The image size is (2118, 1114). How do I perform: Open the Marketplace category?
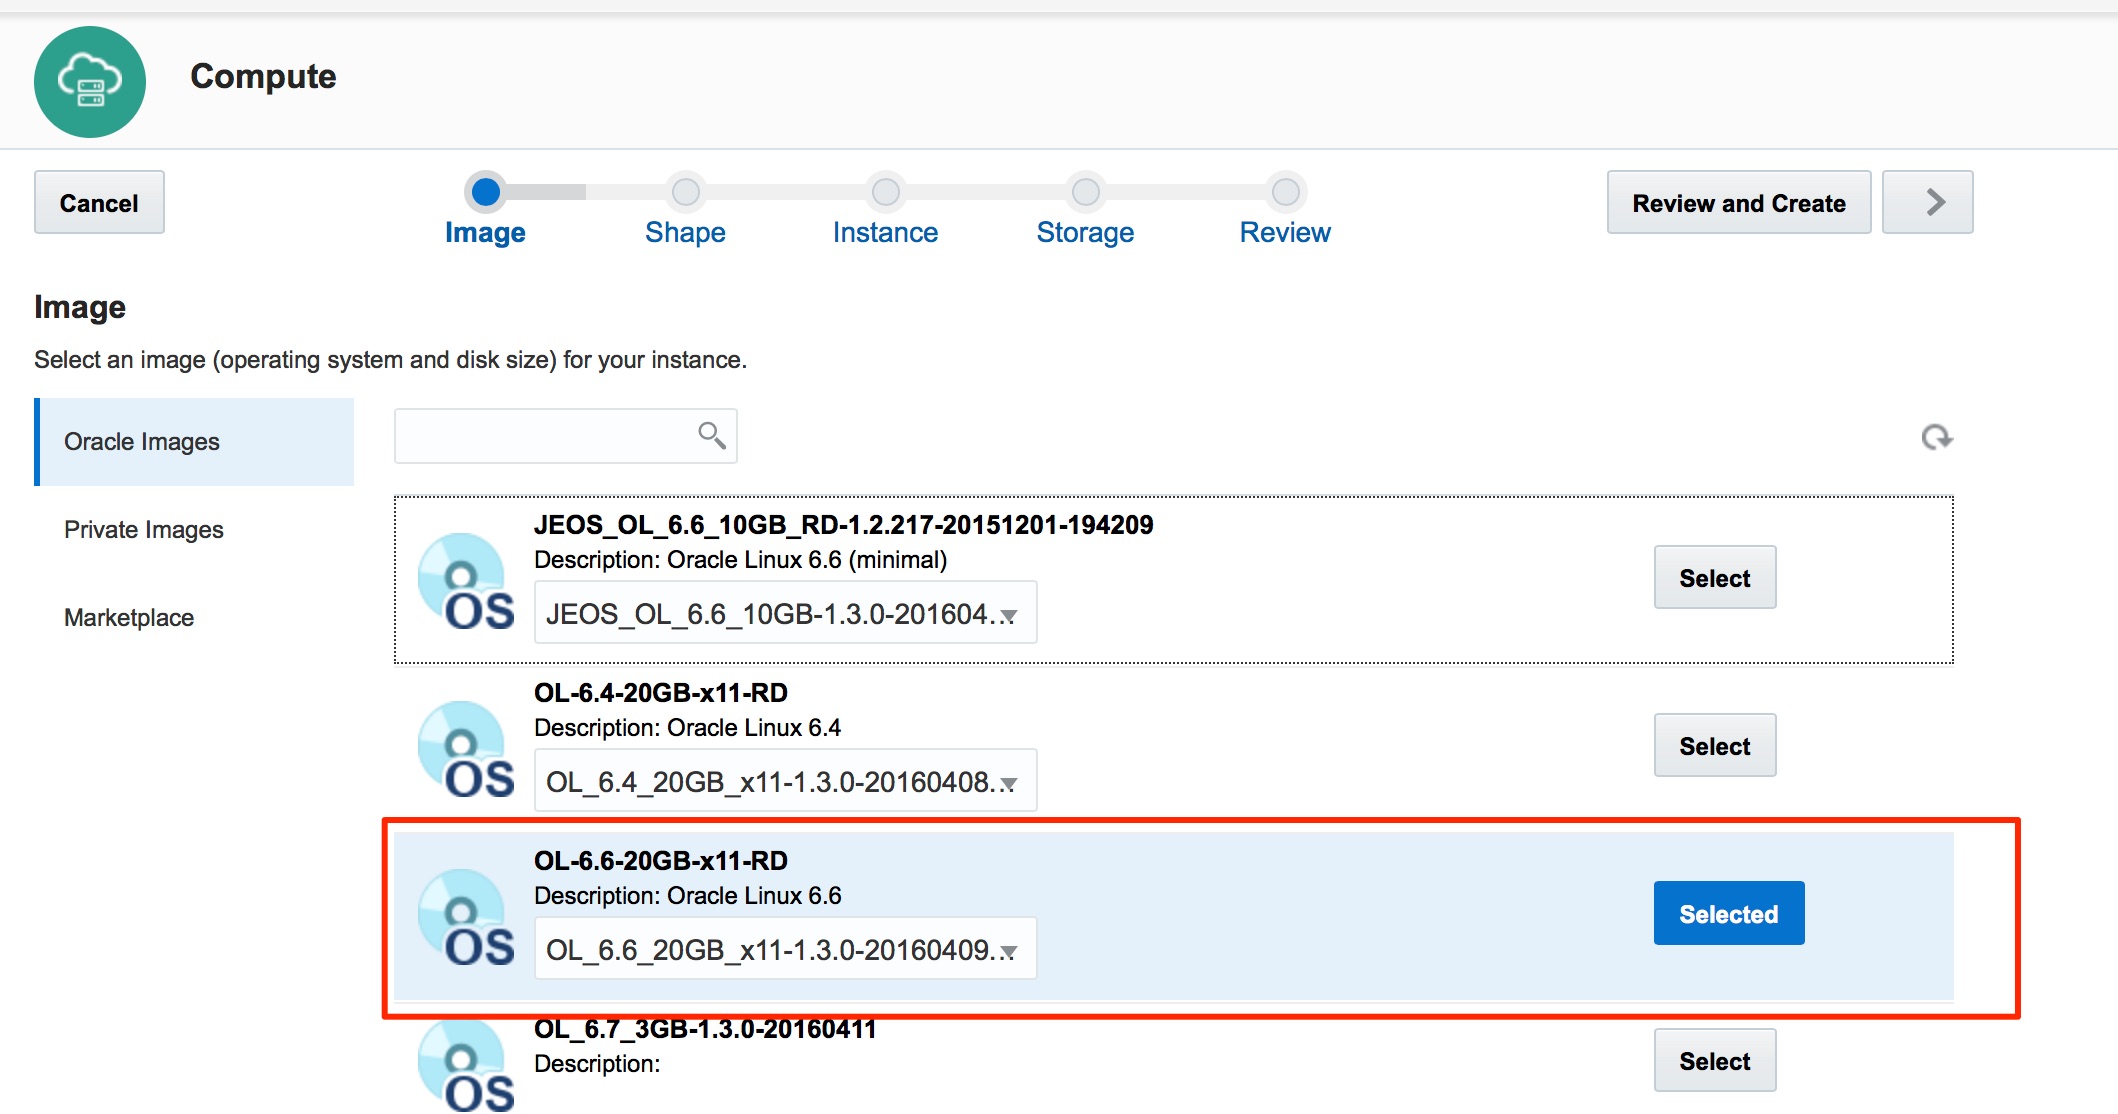194,618
